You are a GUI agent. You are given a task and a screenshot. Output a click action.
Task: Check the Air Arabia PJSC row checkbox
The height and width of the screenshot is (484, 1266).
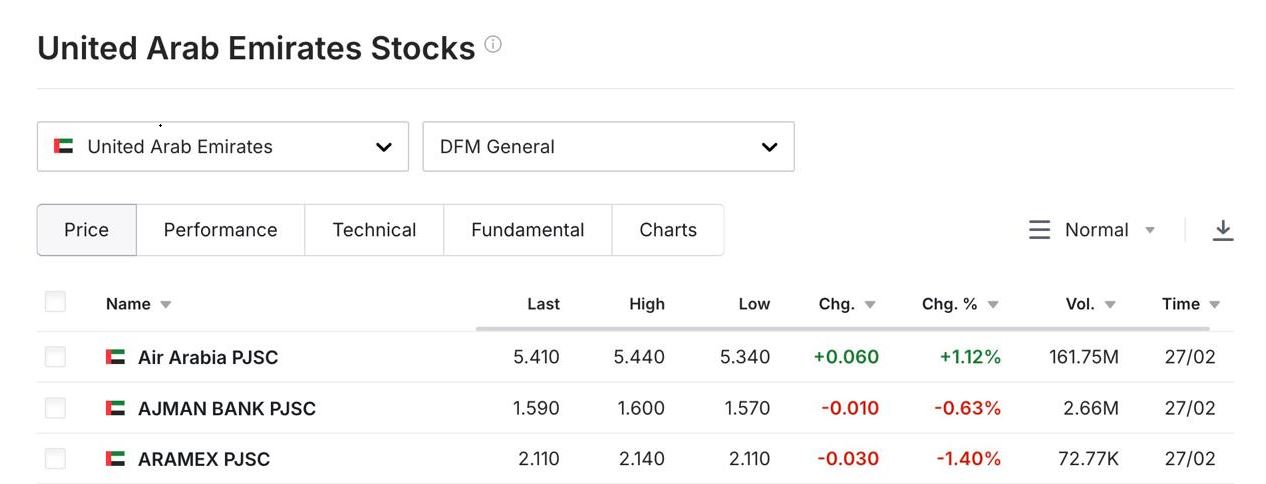[x=55, y=357]
